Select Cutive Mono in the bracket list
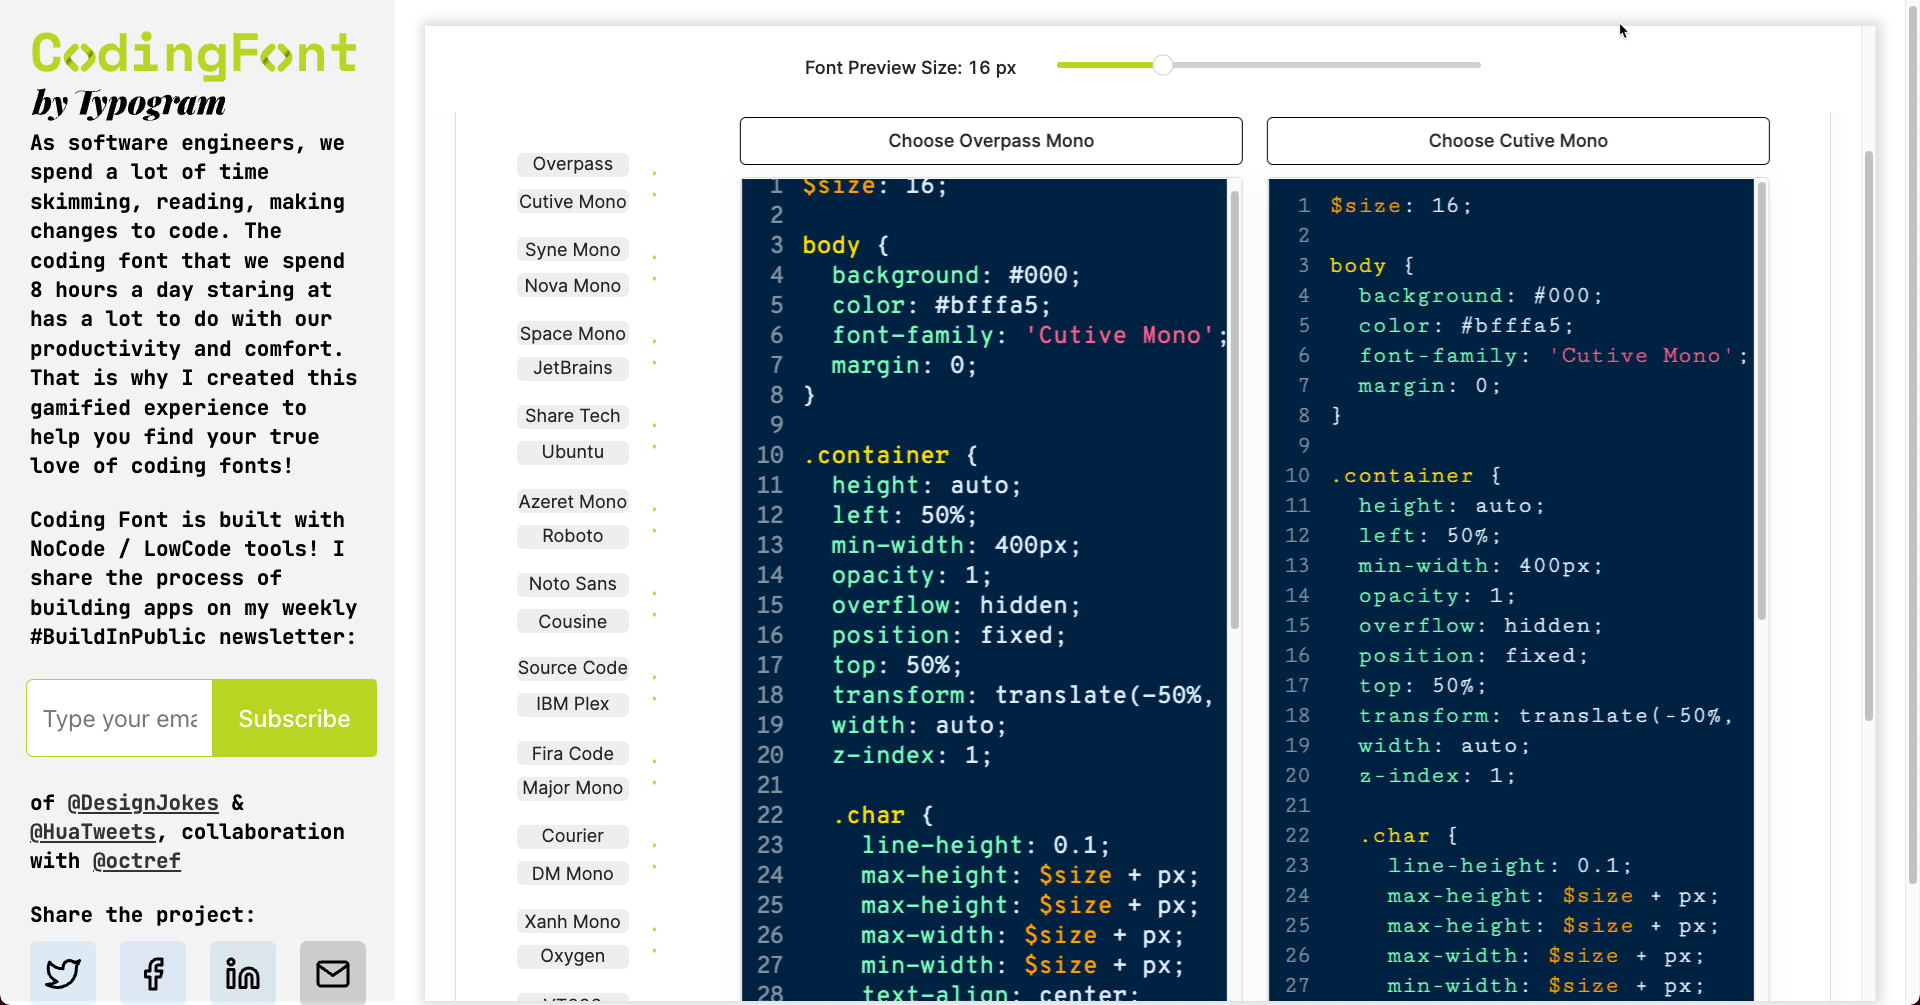 573,202
